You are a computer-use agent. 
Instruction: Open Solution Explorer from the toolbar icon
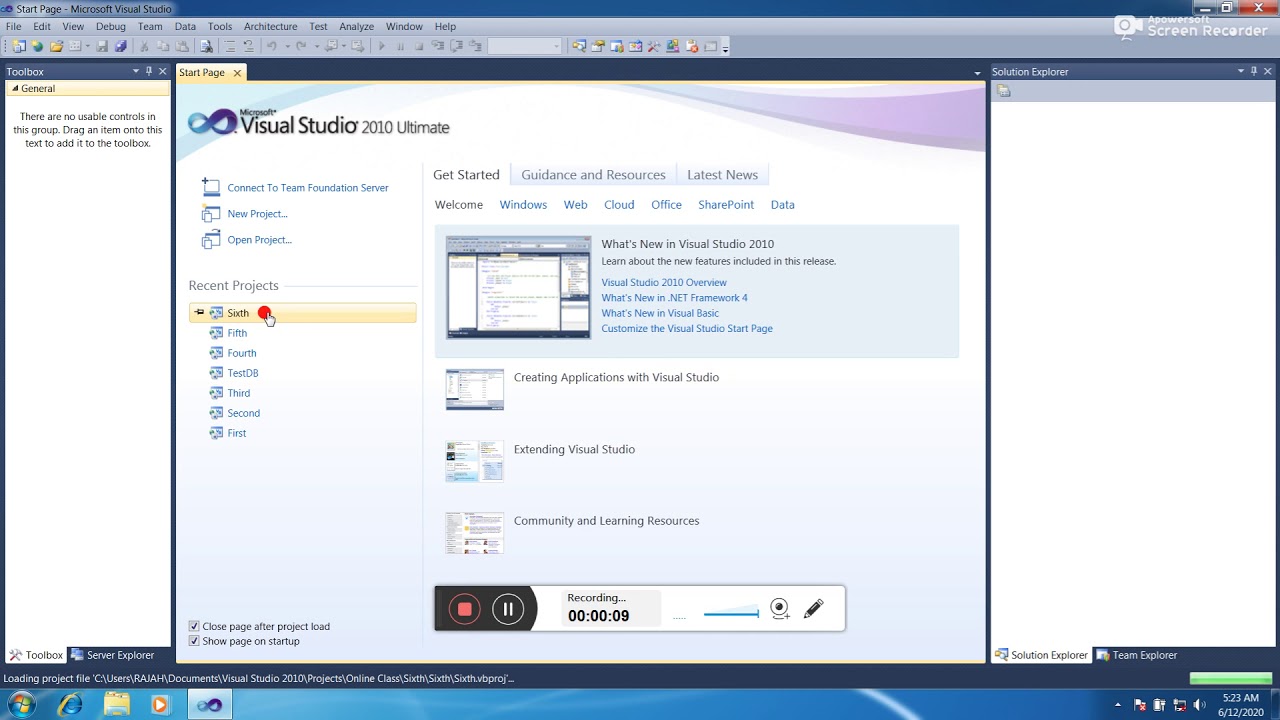point(579,46)
